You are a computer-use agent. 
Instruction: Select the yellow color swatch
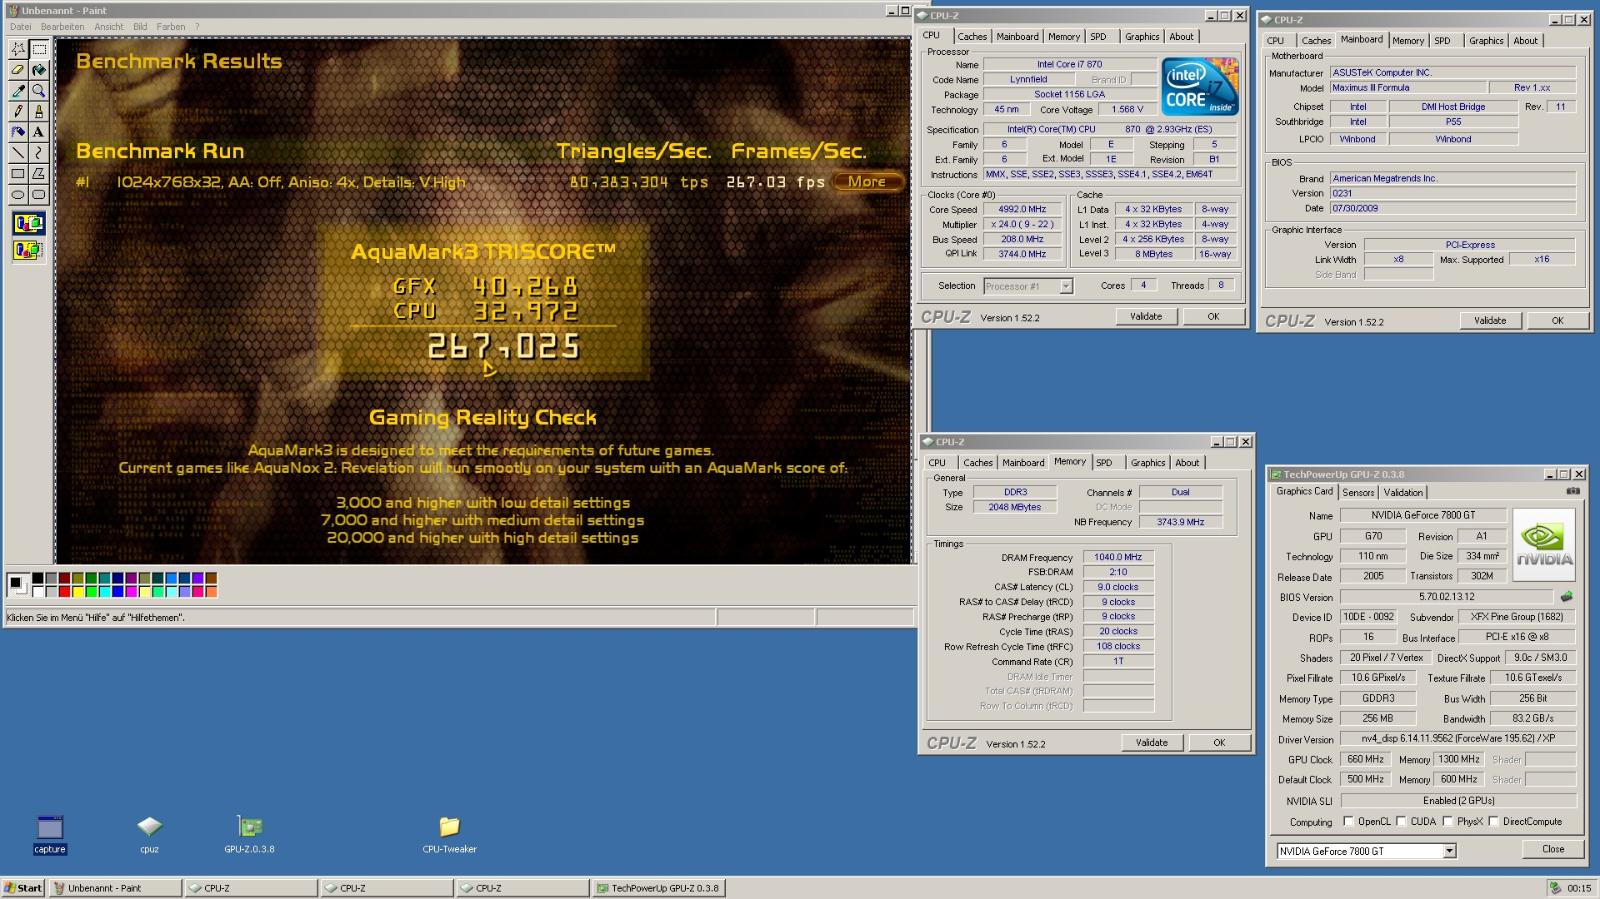coord(78,591)
